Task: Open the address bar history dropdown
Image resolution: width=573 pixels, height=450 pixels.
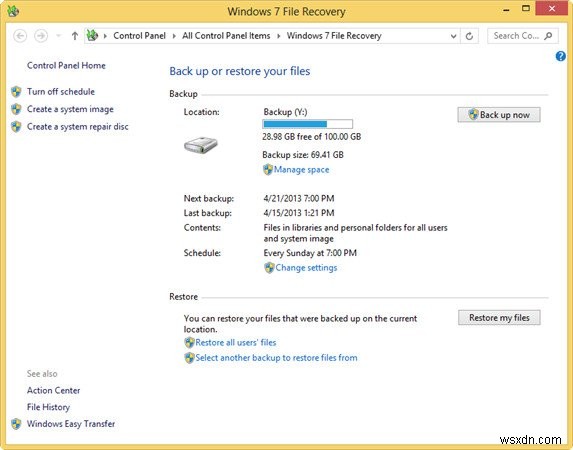Action: pos(453,36)
